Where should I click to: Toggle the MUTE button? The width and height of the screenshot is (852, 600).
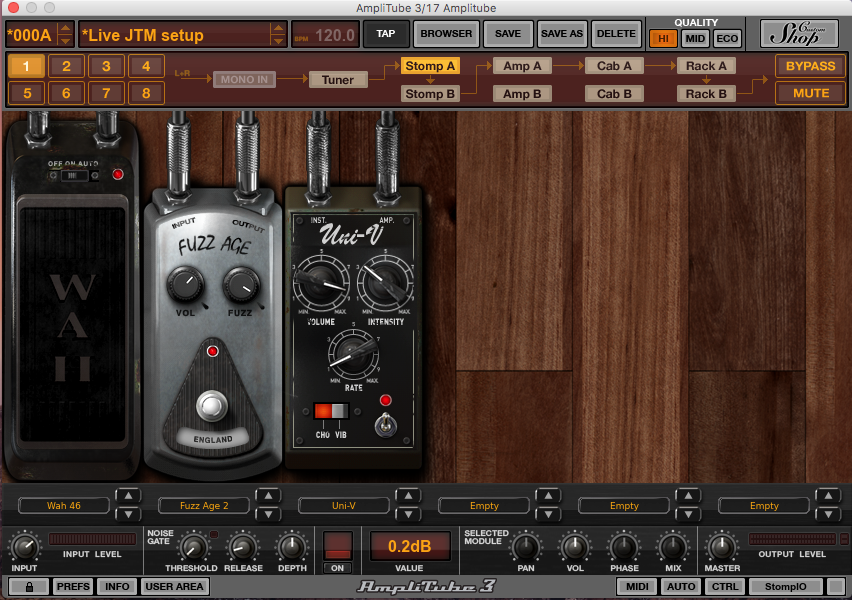click(810, 93)
